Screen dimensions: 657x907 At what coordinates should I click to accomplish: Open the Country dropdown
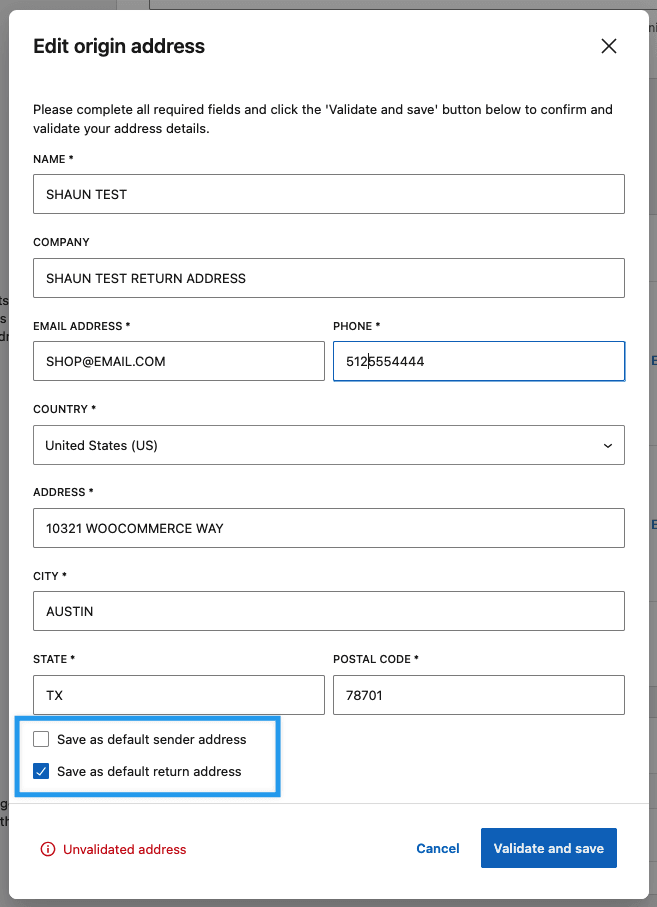[x=328, y=445]
